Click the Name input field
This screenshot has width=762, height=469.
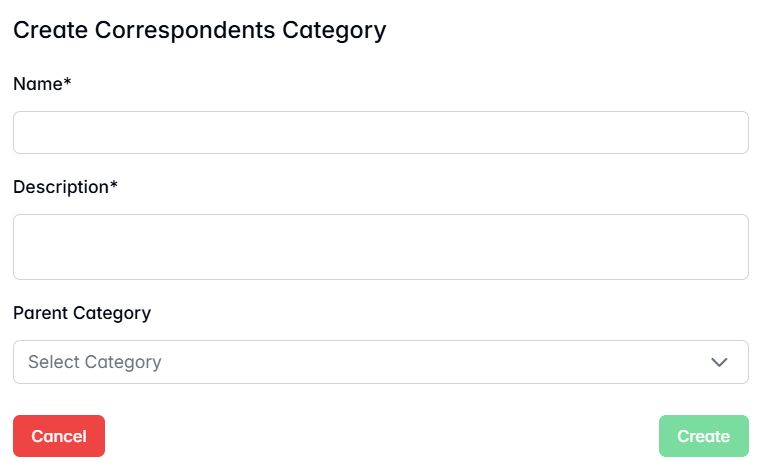380,133
